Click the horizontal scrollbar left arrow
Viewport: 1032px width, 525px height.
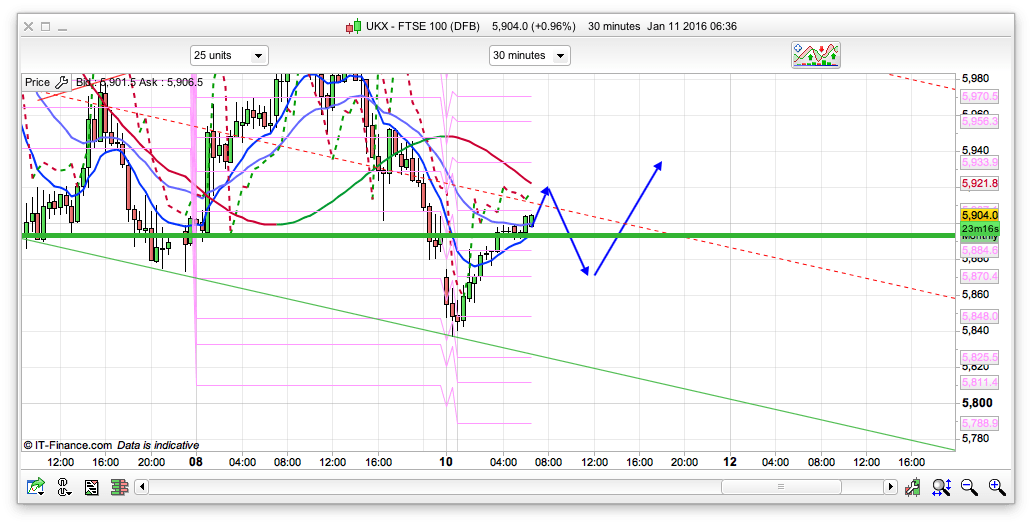click(x=142, y=487)
